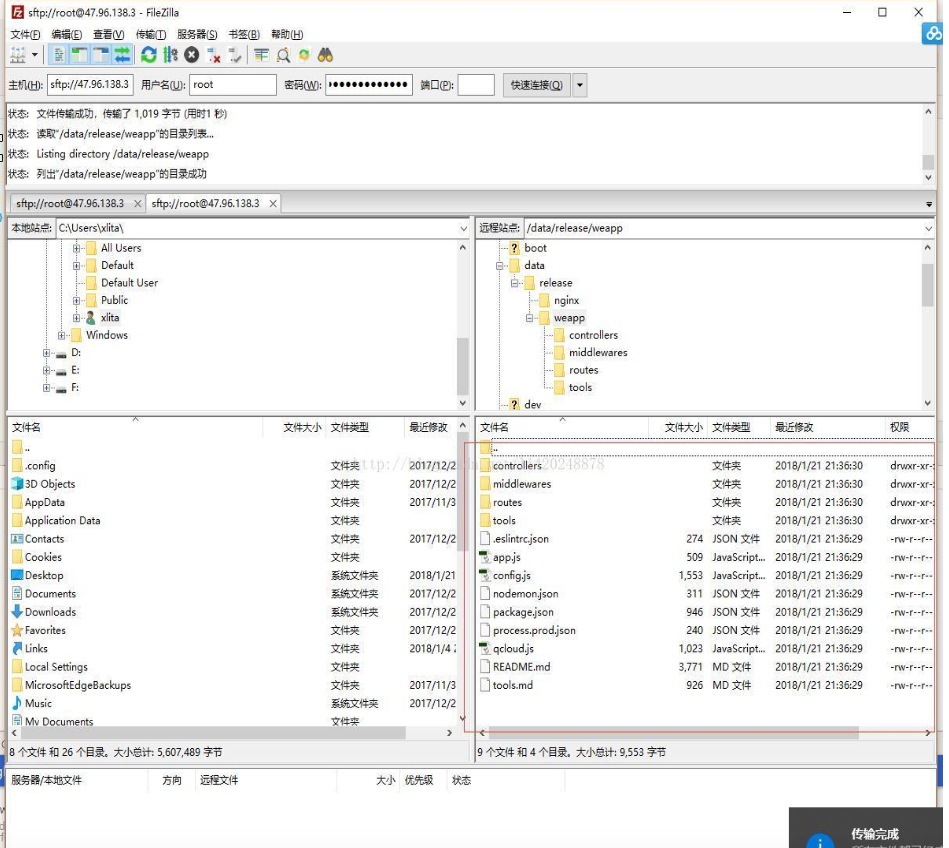Toggle the transfer queue display
This screenshot has height=848, width=949.
point(122,56)
